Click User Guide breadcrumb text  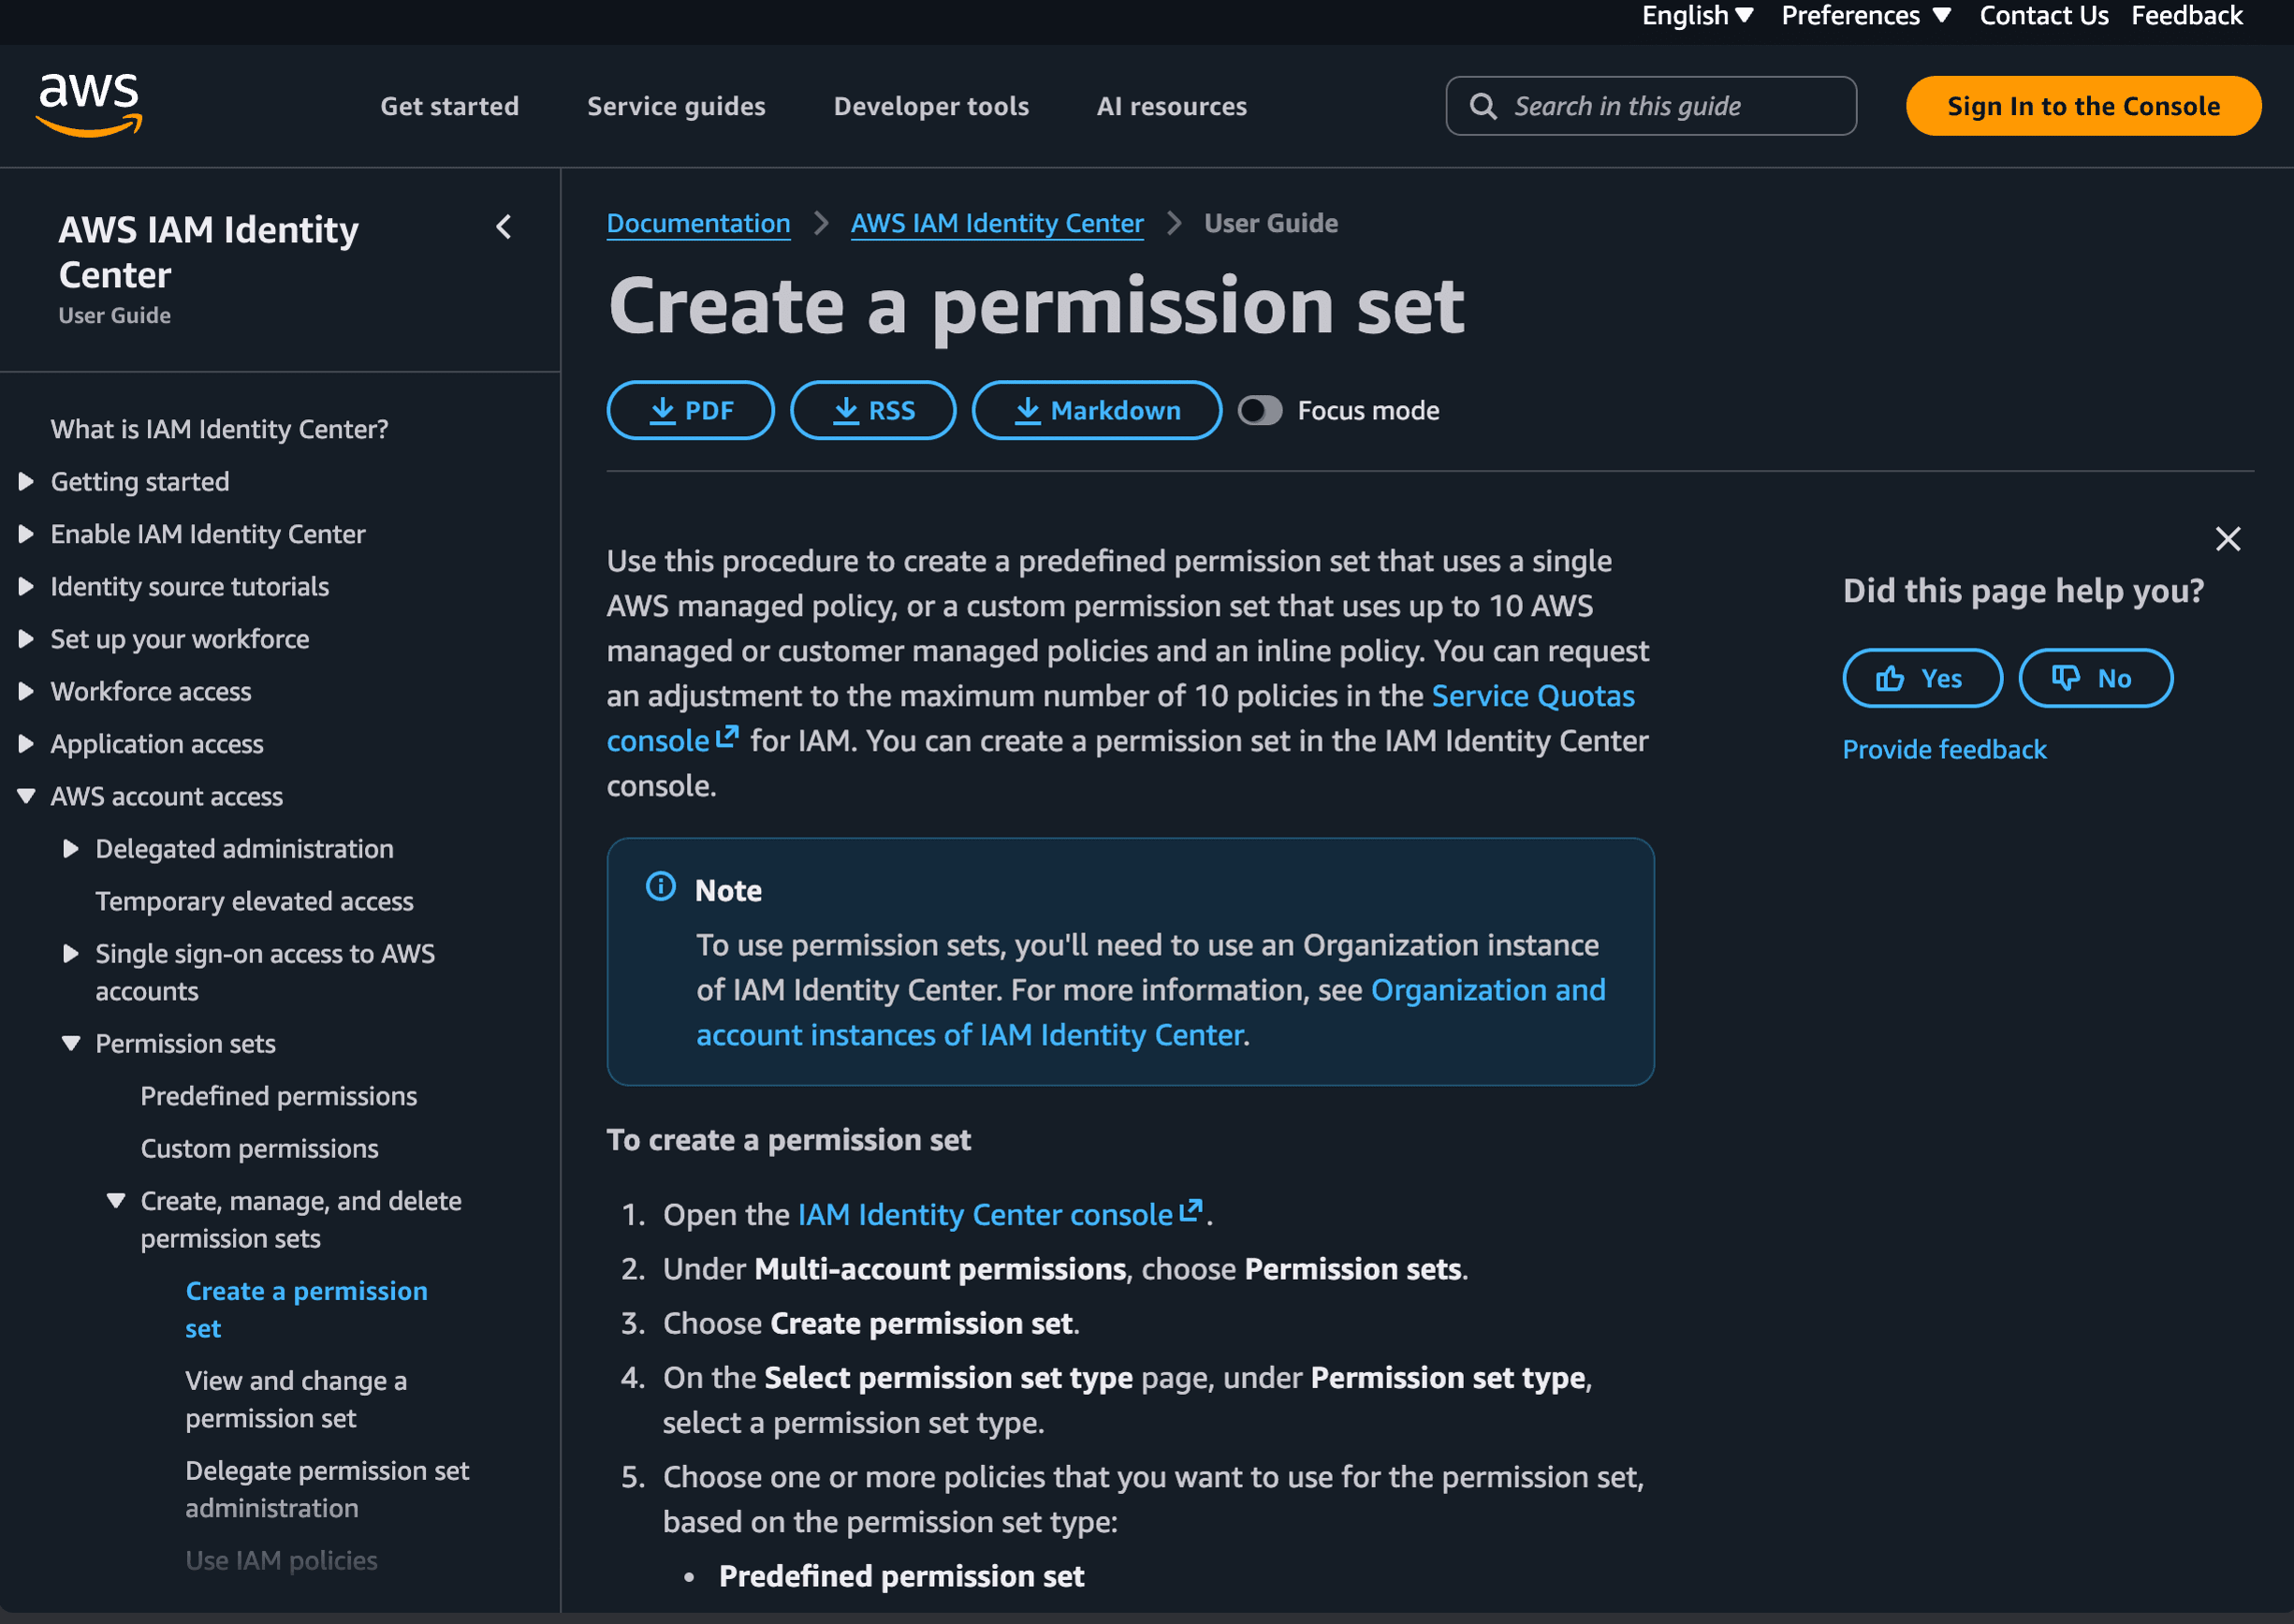pos(1270,223)
